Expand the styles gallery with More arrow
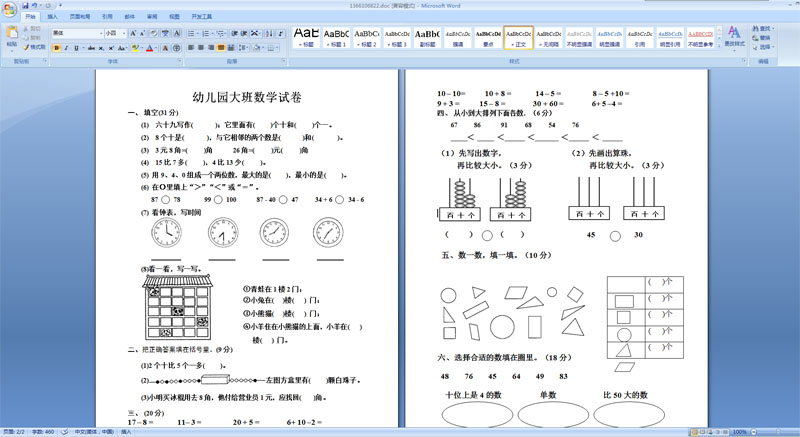This screenshot has width=800, height=437. 719,45
